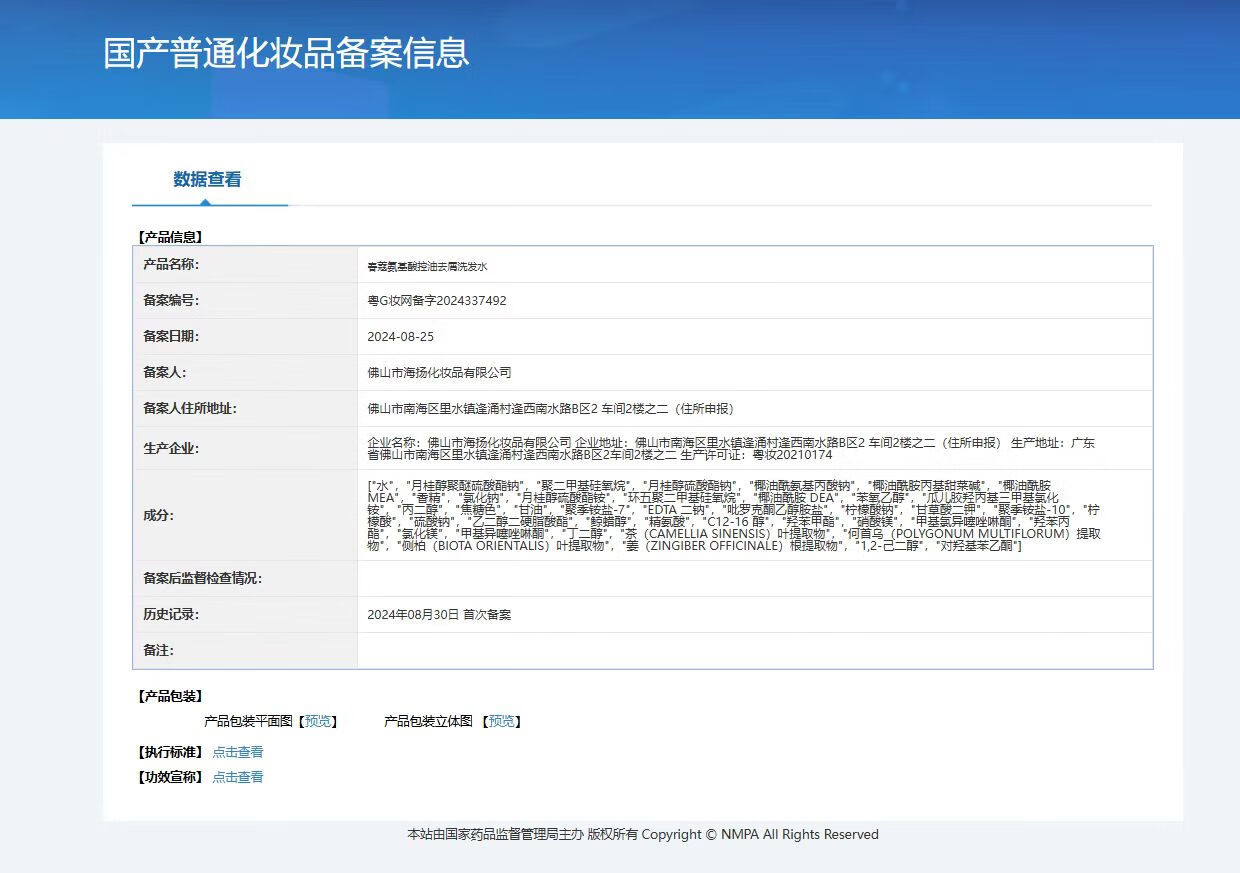Select the 备案后监督检查情况 label cell
Viewport: 1240px width, 873px height.
point(245,579)
